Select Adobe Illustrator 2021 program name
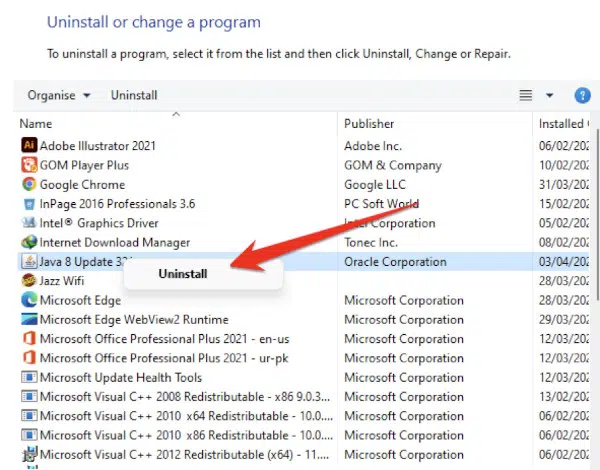Screen dimensions: 600x470 [98, 146]
